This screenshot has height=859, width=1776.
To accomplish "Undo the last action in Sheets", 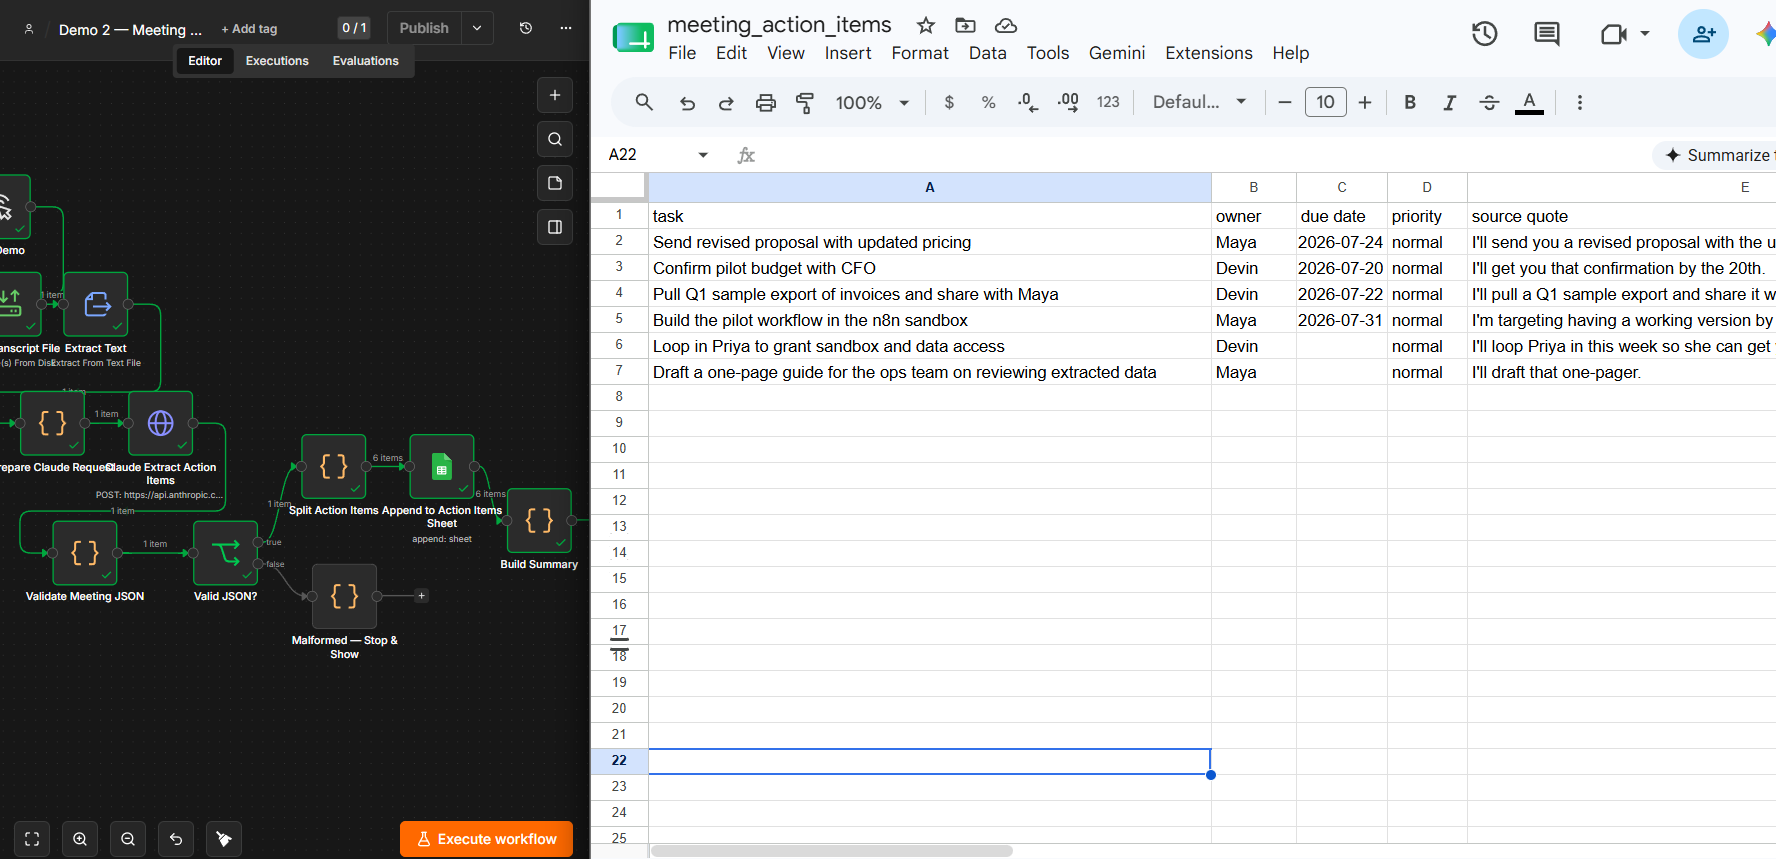I will [x=687, y=102].
